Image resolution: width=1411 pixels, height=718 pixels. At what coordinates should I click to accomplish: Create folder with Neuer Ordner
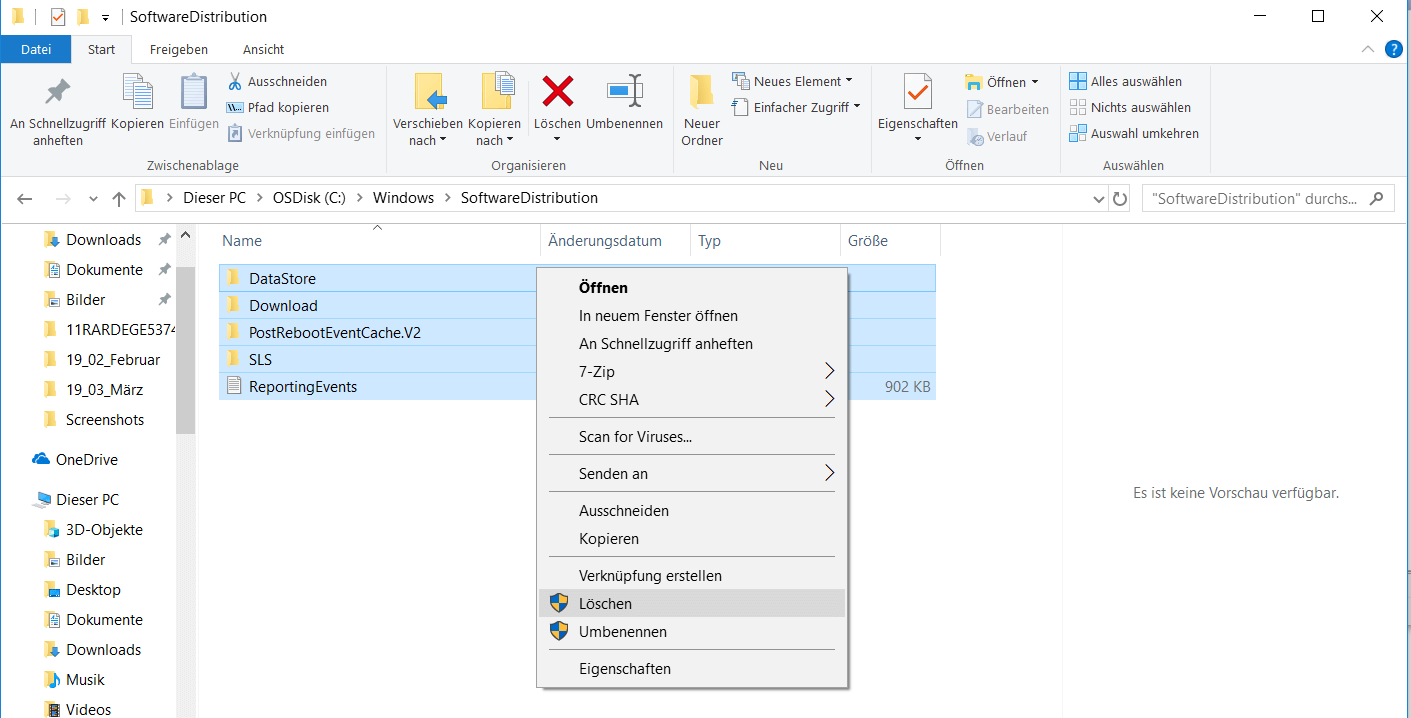tap(702, 111)
